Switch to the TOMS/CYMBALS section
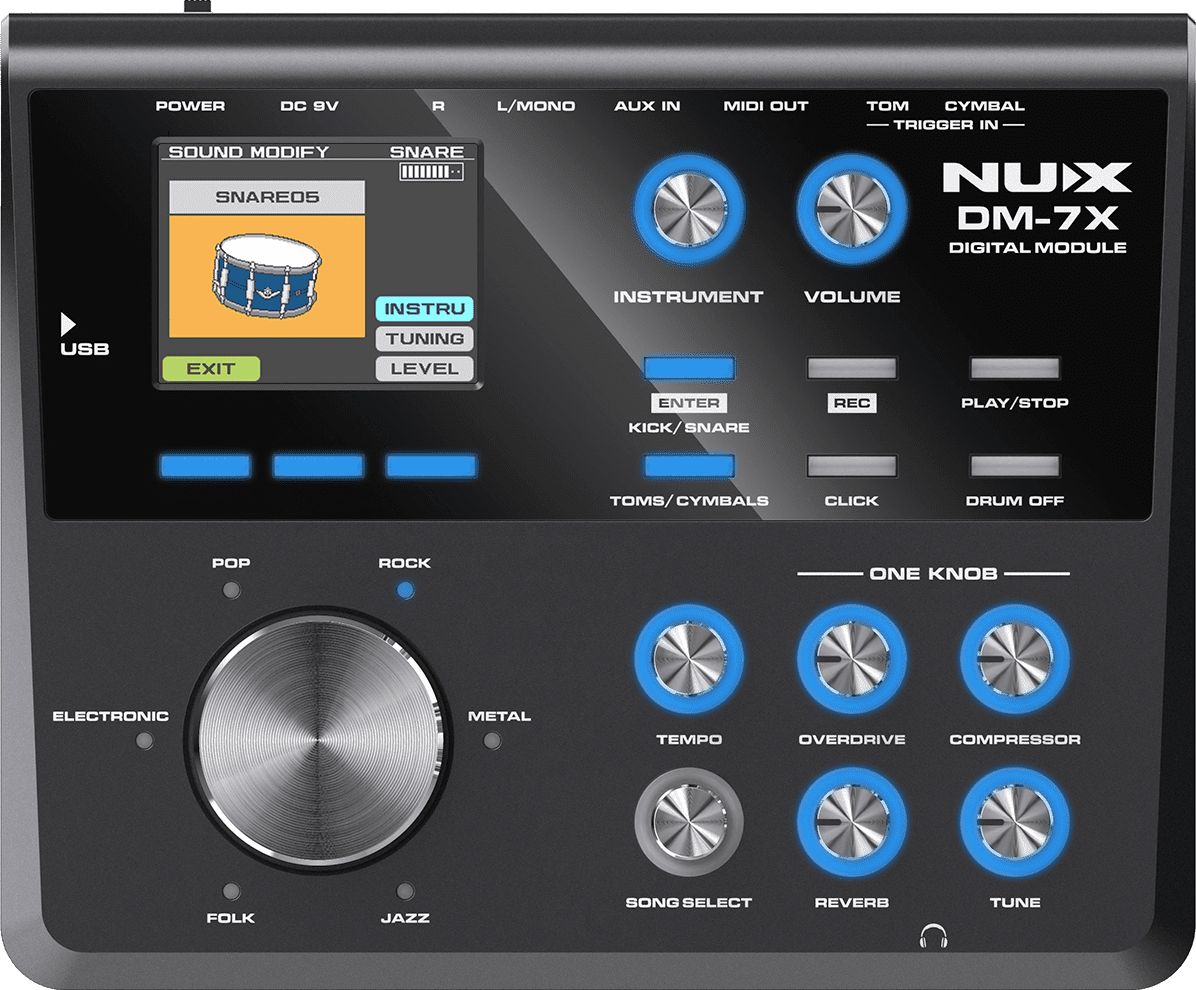This screenshot has width=1196, height=990. pyautogui.click(x=689, y=464)
